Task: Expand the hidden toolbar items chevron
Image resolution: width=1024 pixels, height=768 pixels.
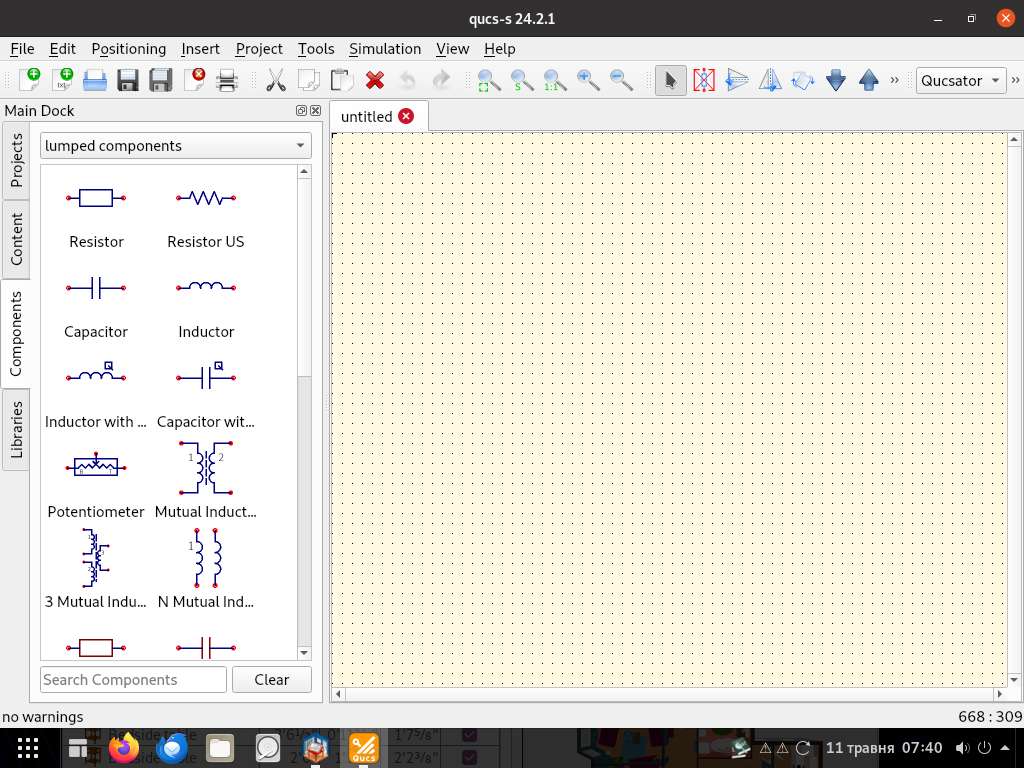Action: [895, 80]
